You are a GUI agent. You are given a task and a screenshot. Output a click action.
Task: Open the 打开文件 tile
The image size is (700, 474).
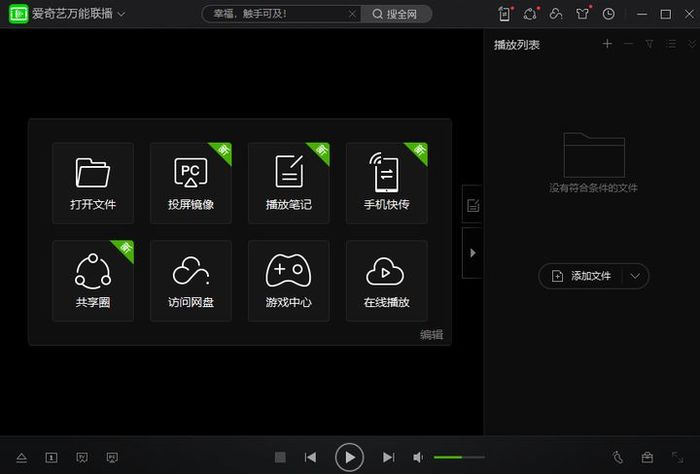pyautogui.click(x=93, y=183)
